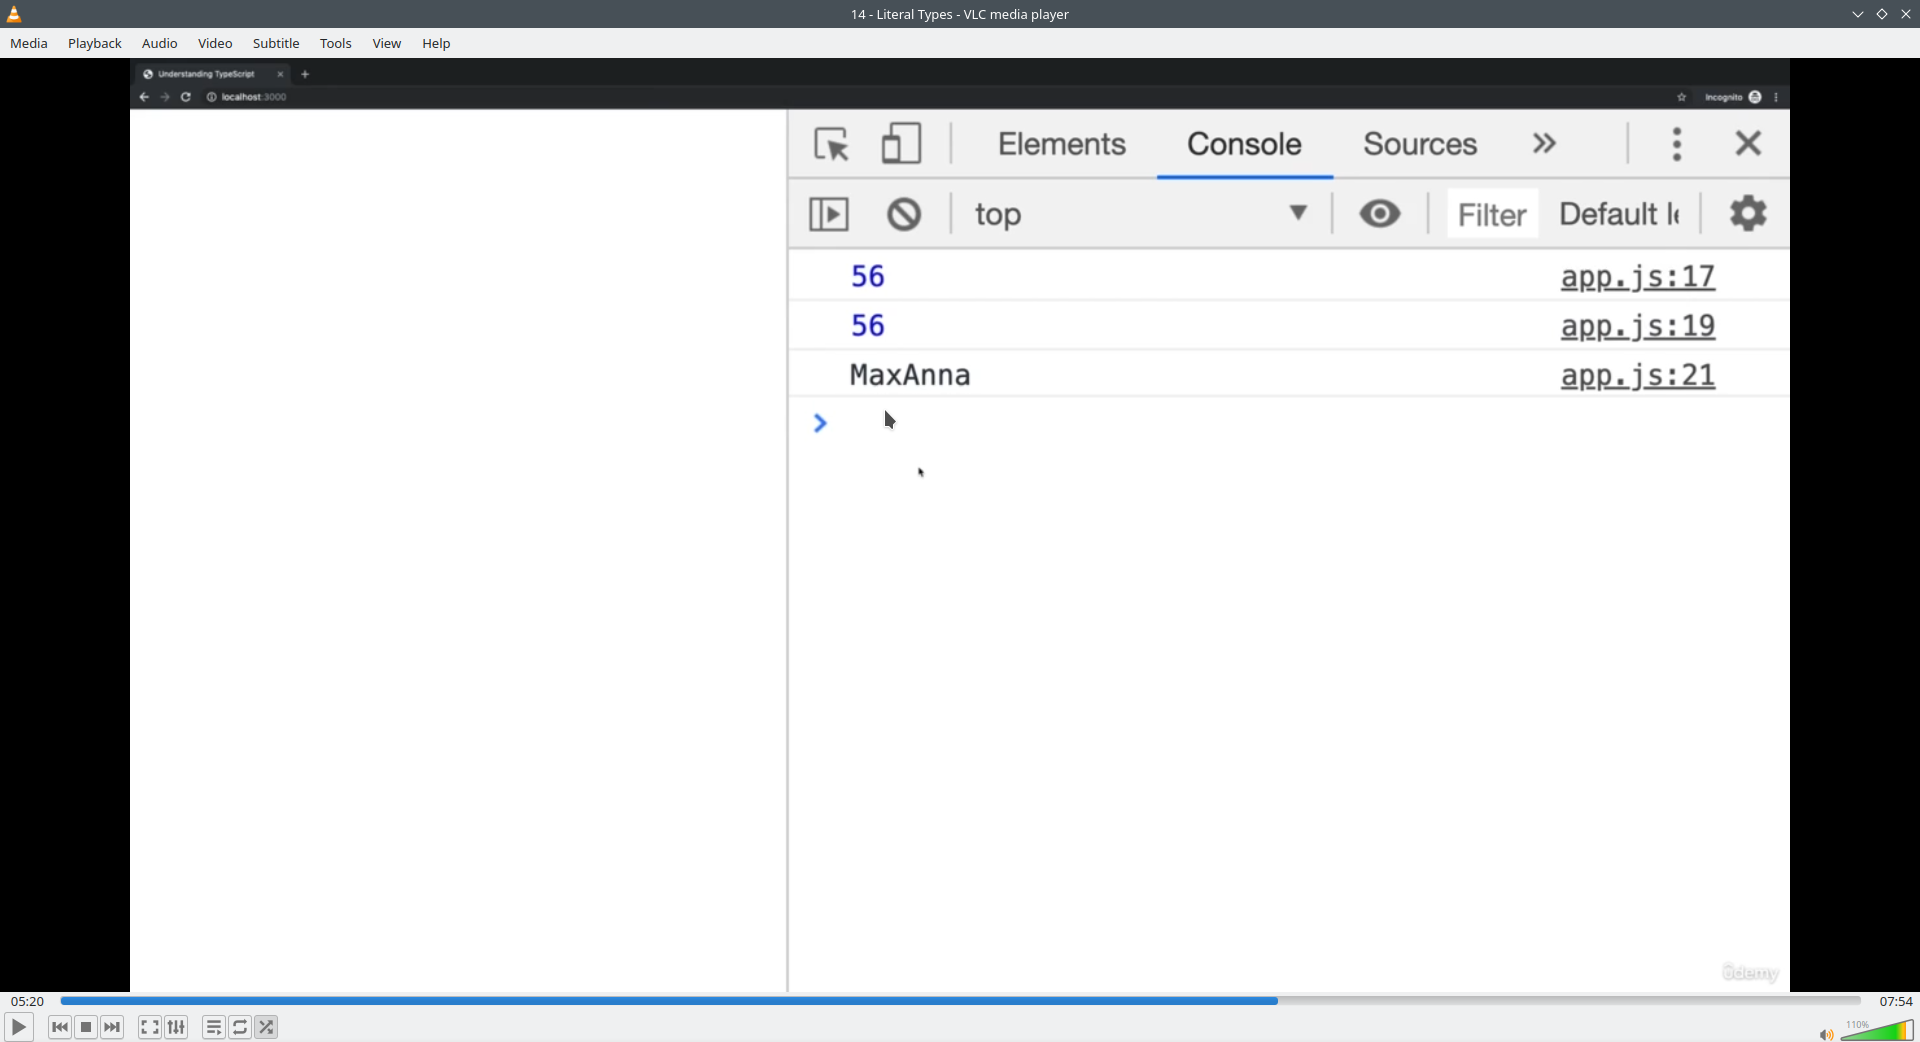Click the console Filter field

(1492, 214)
